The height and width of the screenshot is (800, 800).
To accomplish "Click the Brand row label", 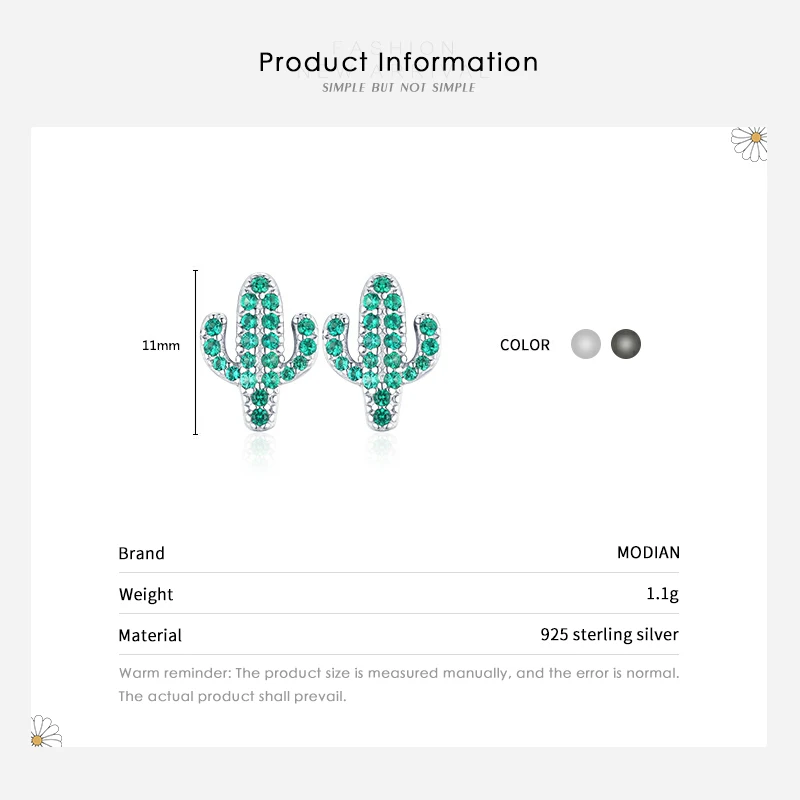I will point(141,553).
